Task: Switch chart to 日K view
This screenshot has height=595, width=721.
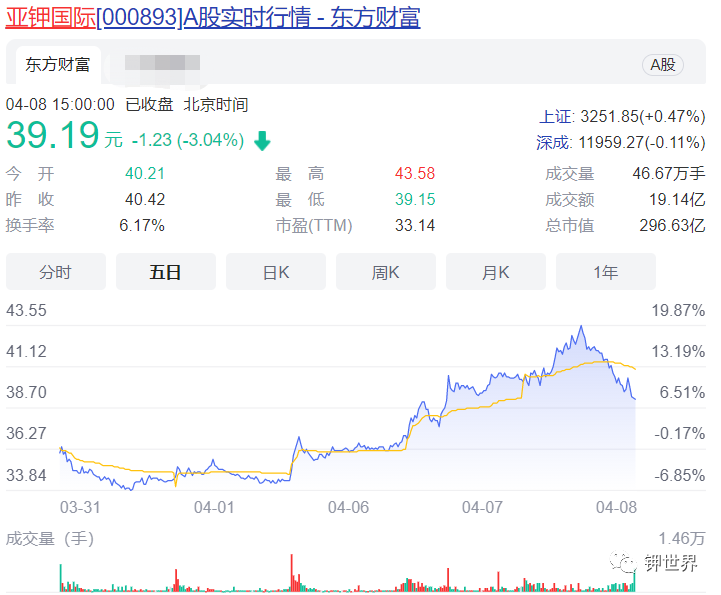Action: 276,272
